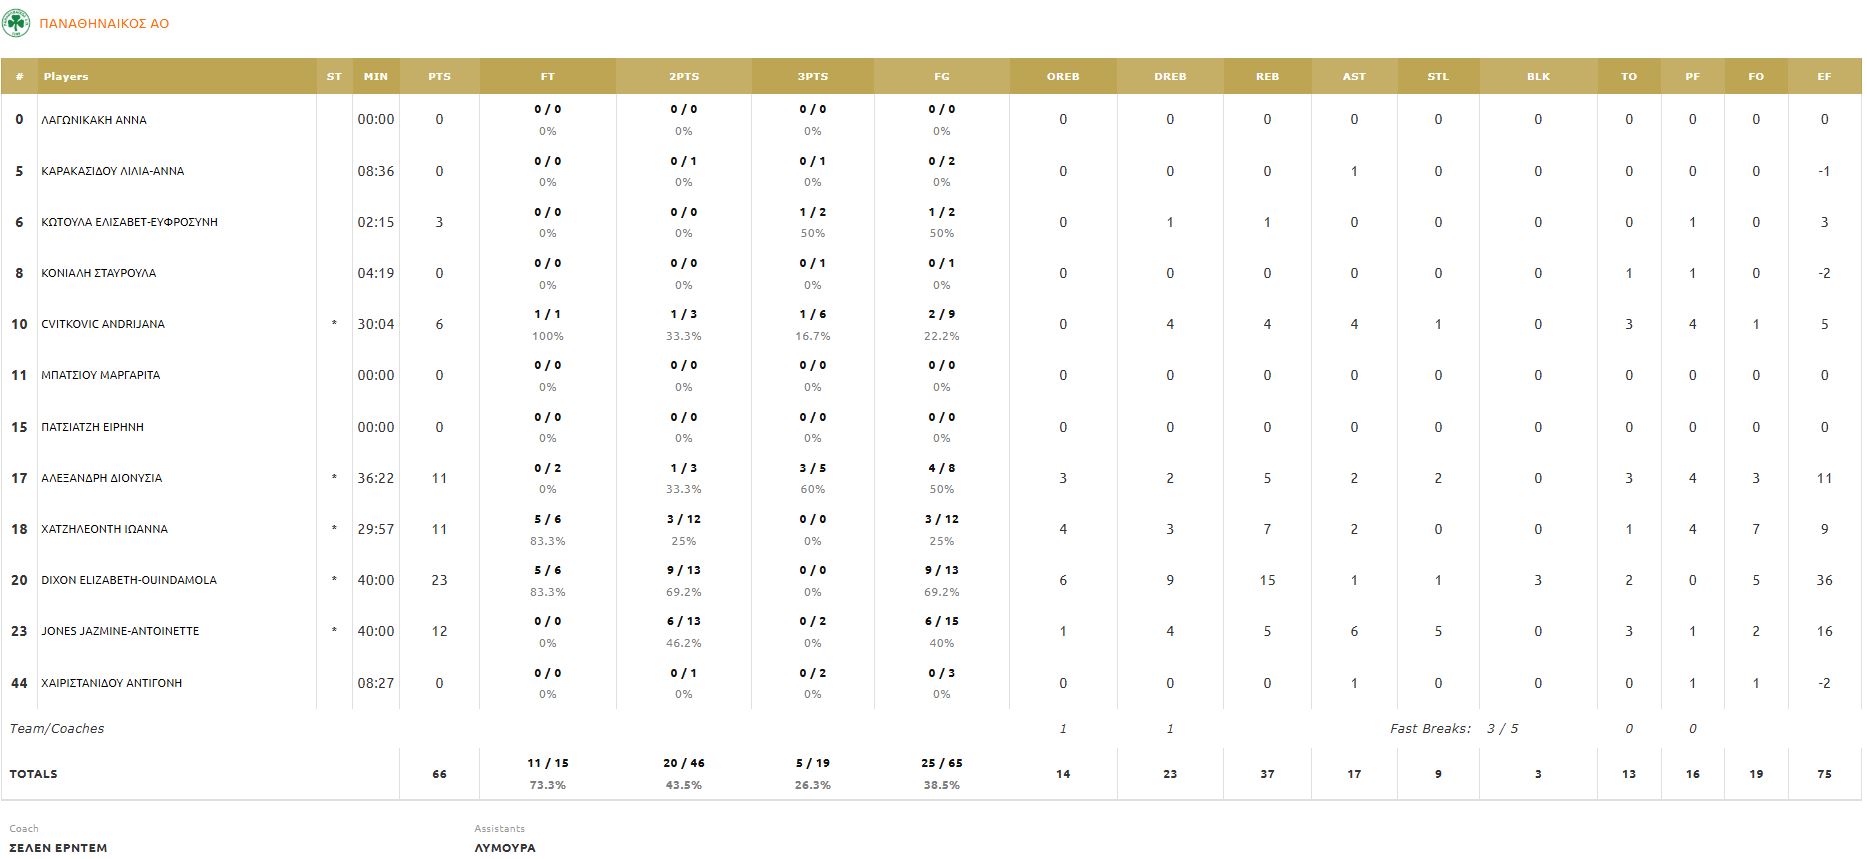Sort by the FT column header
This screenshot has width=1867, height=859.
coord(547,77)
